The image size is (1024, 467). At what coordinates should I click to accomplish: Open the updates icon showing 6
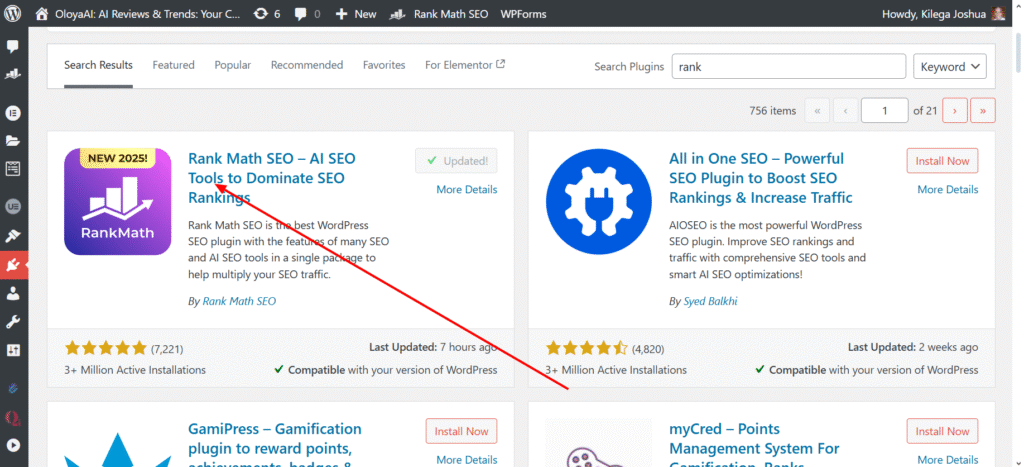click(267, 14)
